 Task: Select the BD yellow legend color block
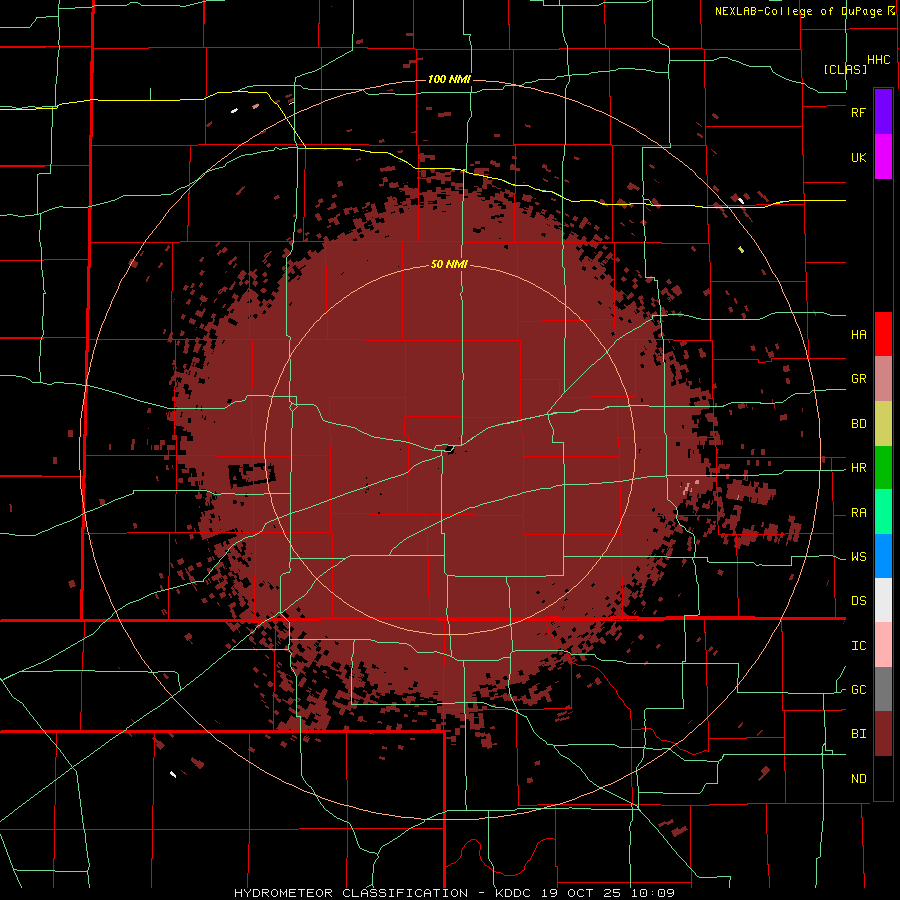coord(883,424)
